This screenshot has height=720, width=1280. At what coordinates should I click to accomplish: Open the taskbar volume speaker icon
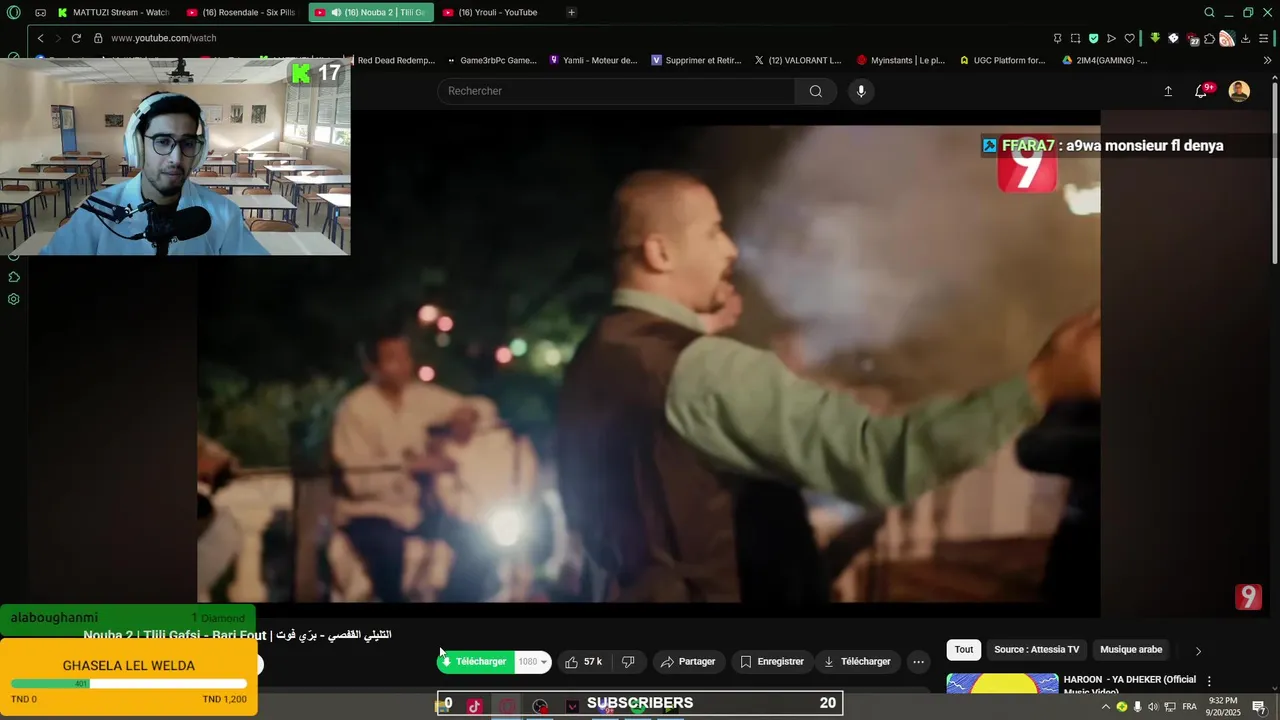pyautogui.click(x=1153, y=707)
